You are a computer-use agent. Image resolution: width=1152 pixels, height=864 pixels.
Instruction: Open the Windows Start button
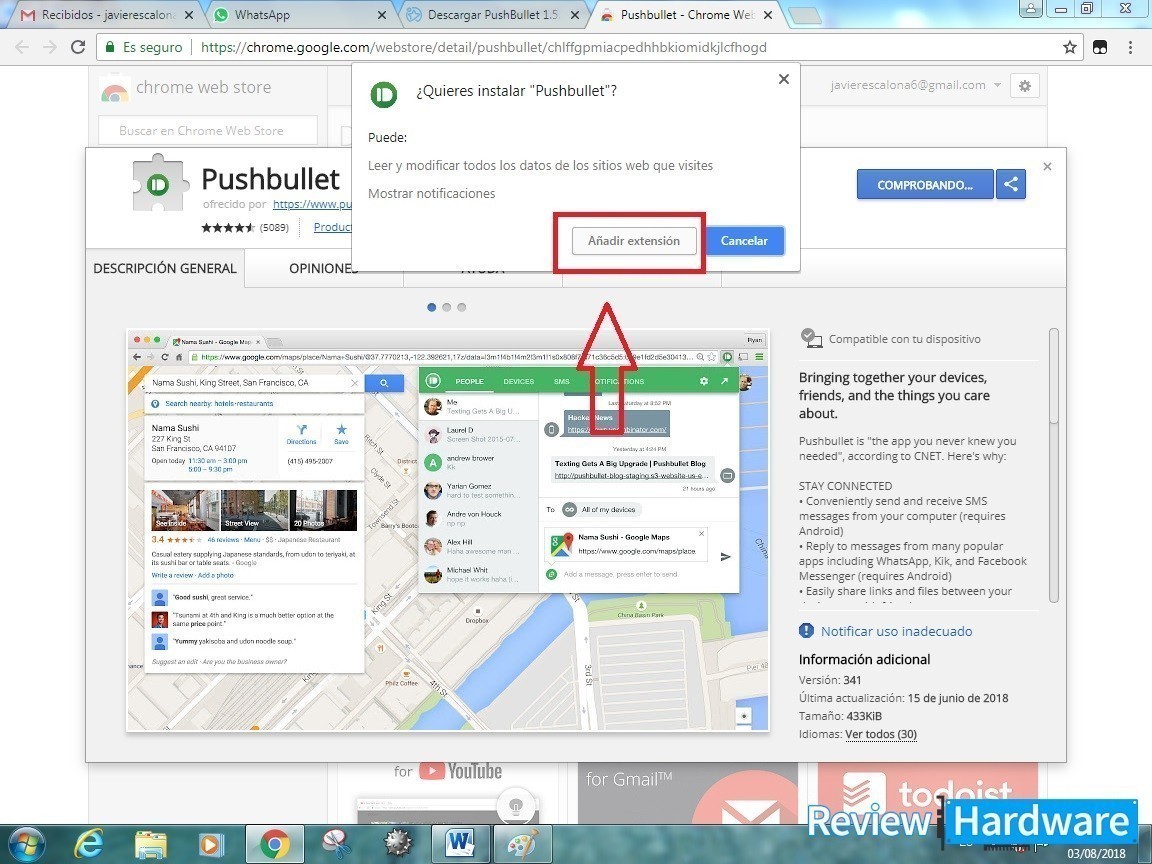(x=25, y=844)
